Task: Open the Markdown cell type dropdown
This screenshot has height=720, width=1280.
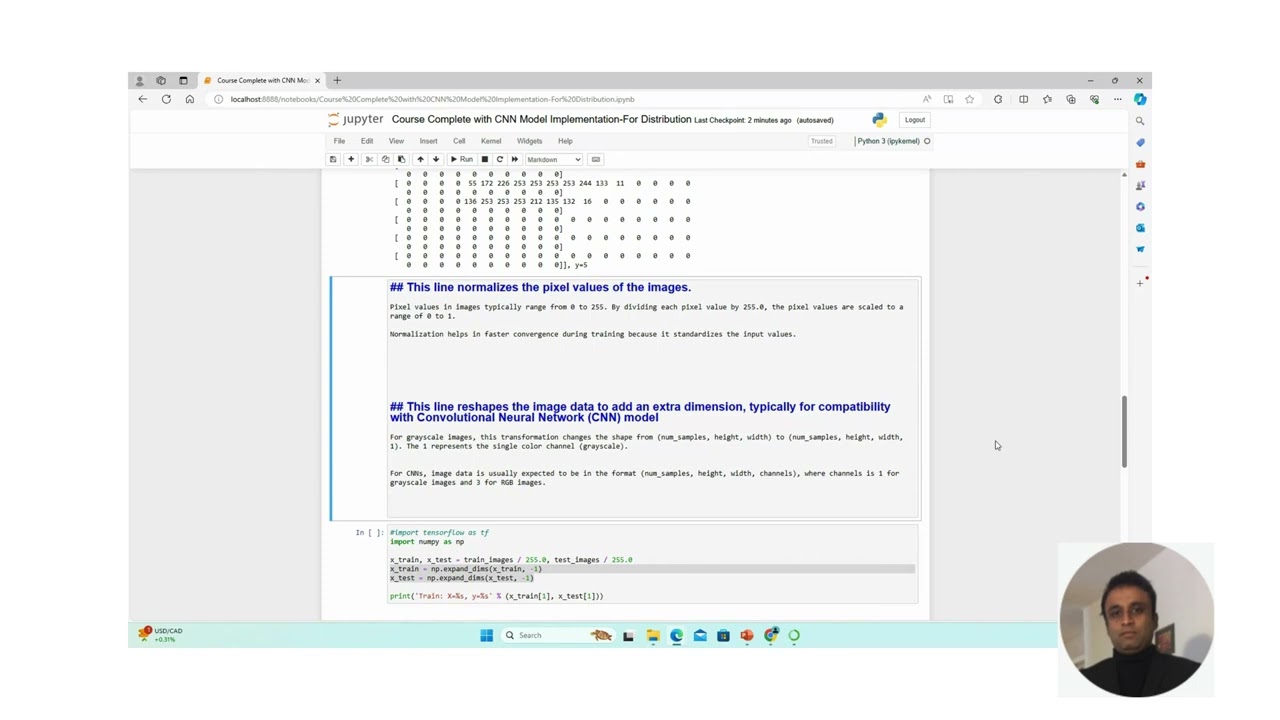Action: 553,159
